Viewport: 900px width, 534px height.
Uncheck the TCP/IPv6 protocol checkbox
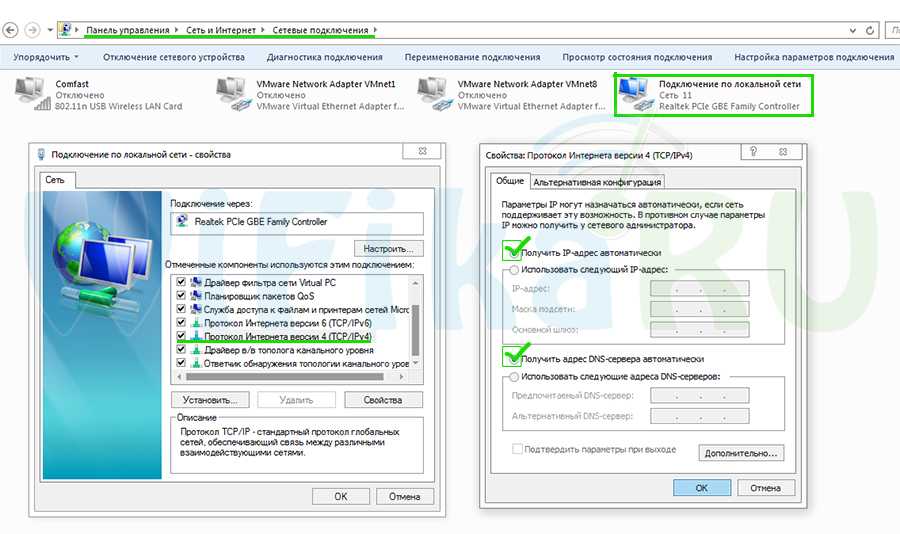(181, 323)
